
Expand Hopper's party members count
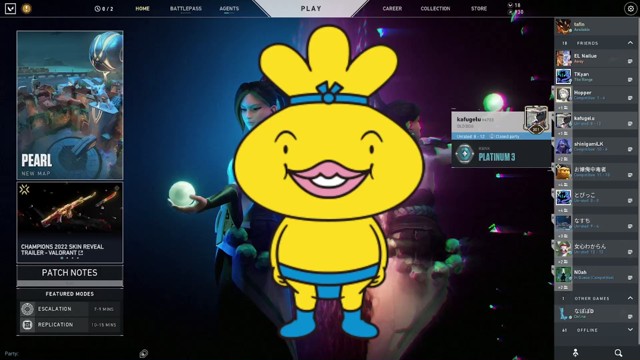tap(563, 108)
